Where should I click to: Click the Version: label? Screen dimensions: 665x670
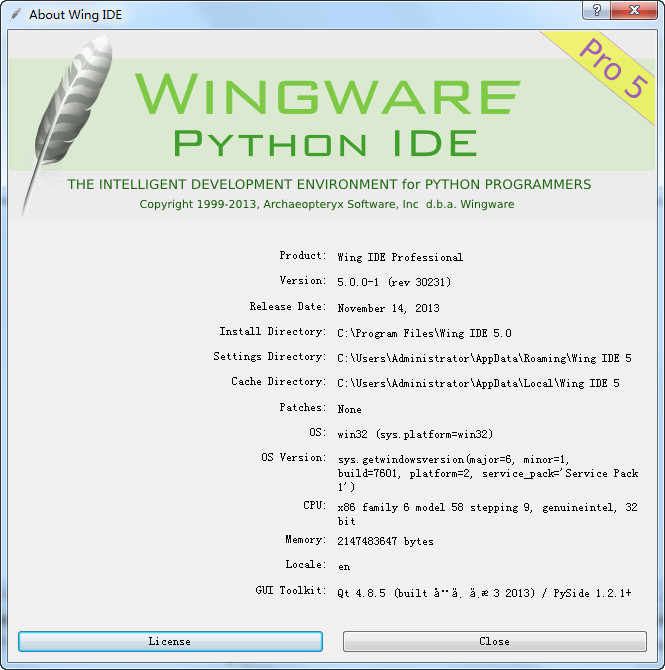click(x=303, y=281)
